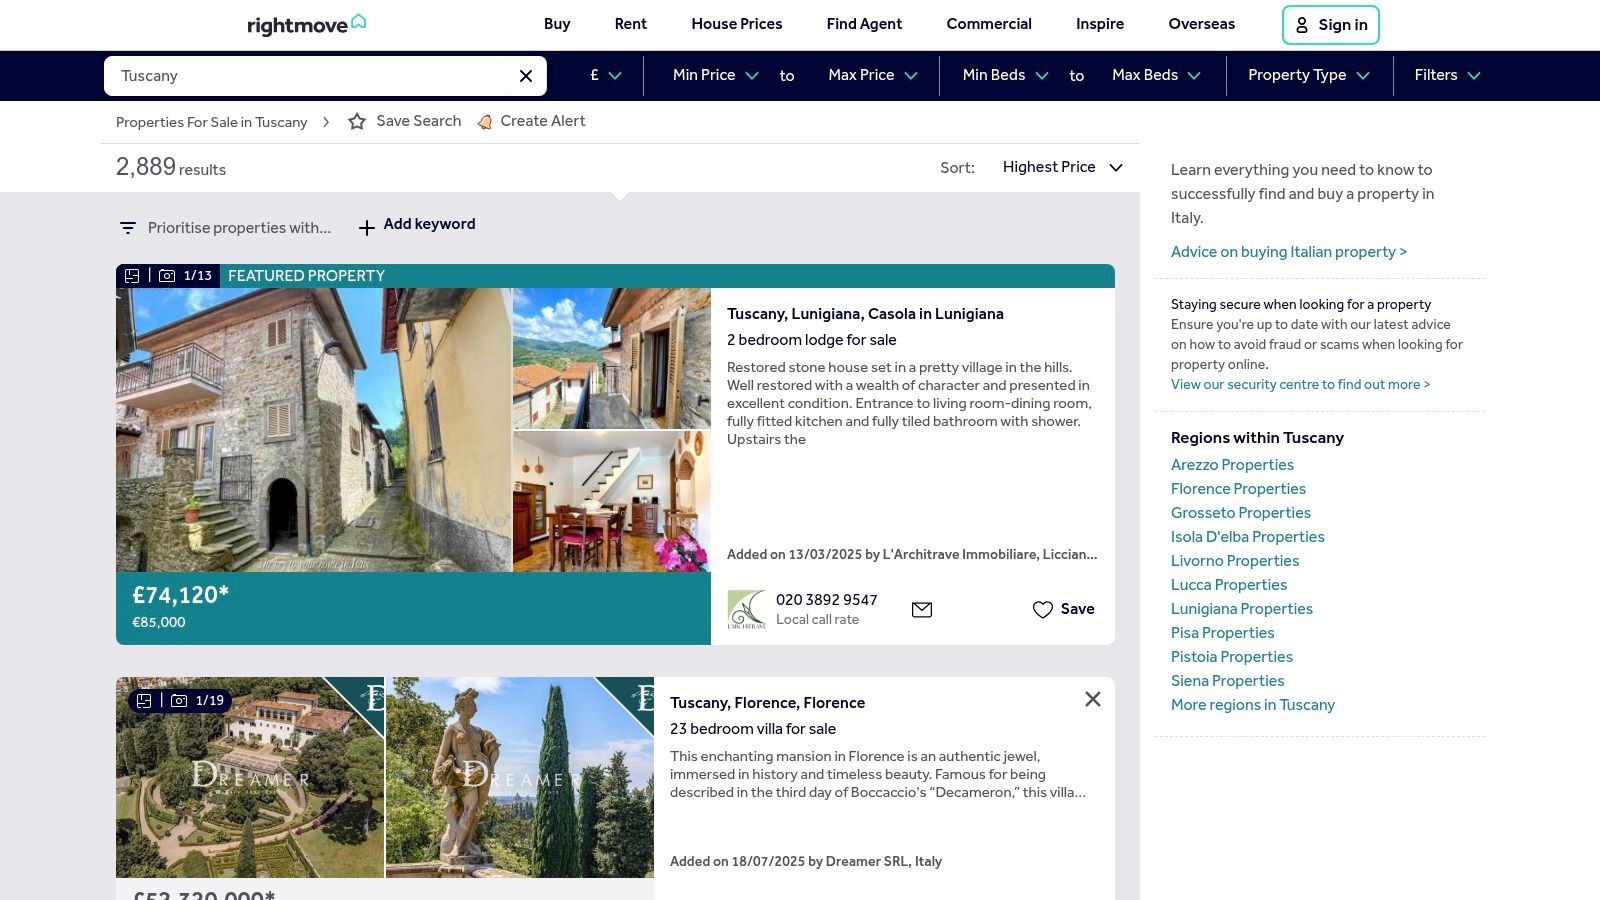This screenshot has height=900, width=1600.
Task: Click More regions in Tuscany link
Action: tap(1253, 705)
